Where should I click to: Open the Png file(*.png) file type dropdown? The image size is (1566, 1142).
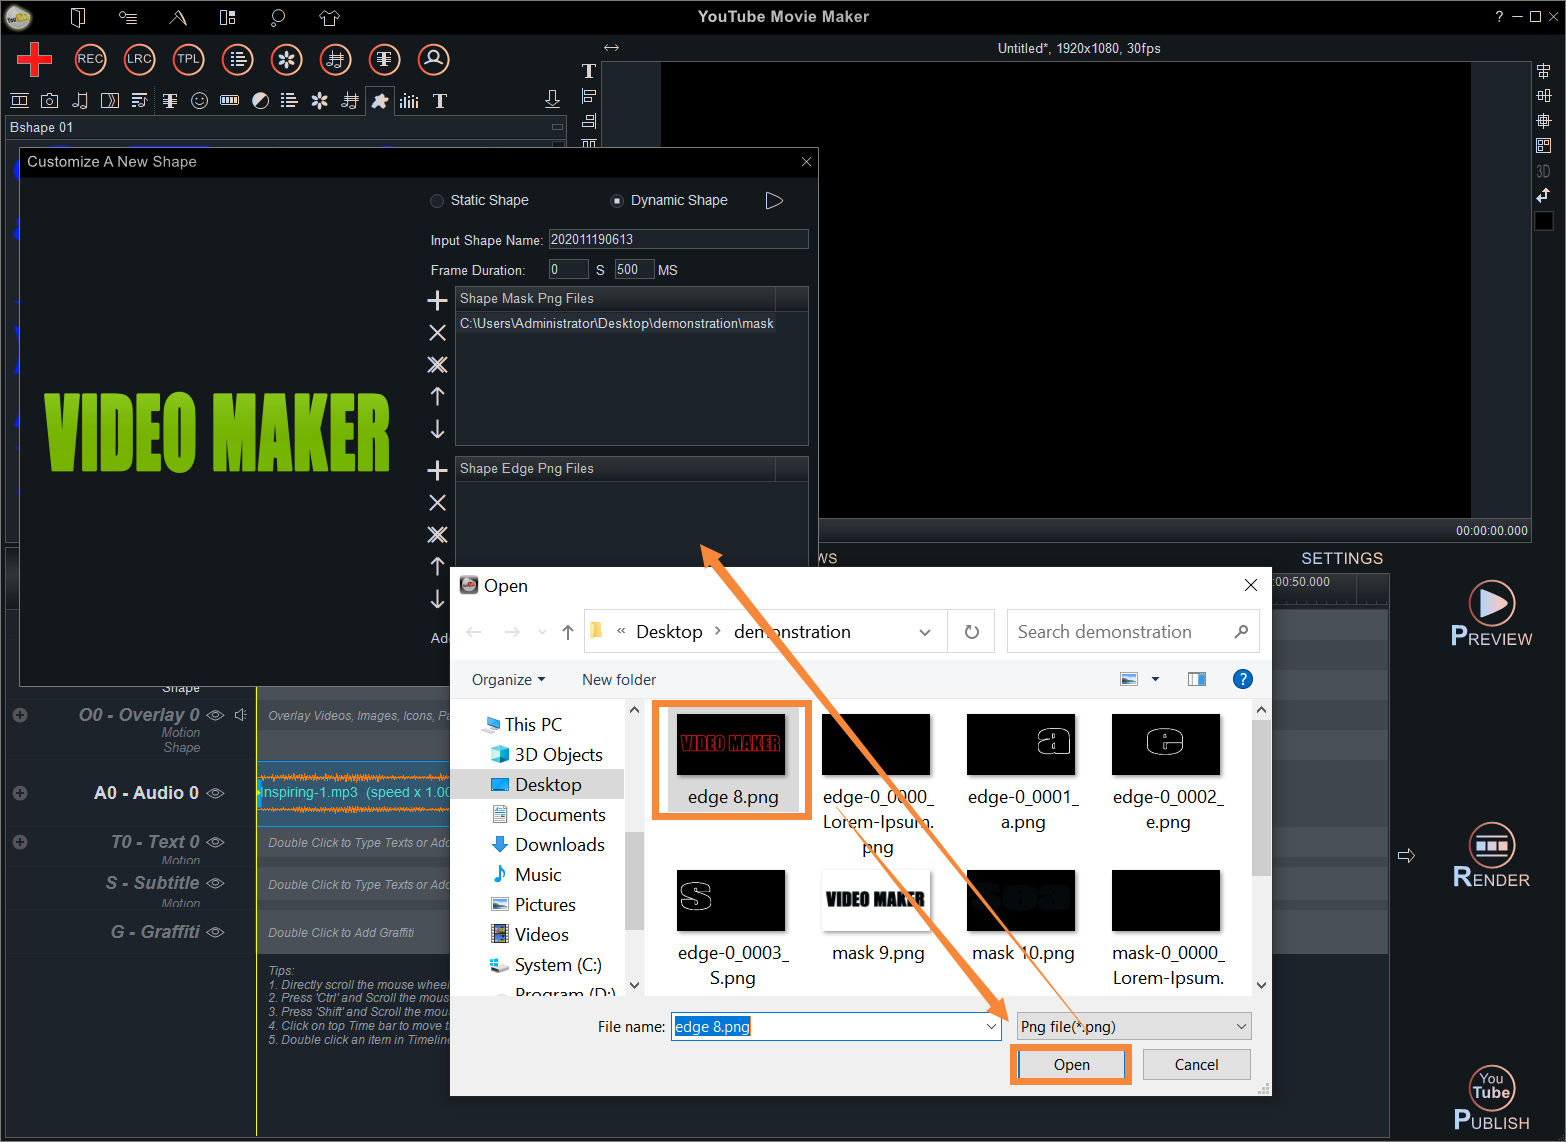[1134, 1026]
